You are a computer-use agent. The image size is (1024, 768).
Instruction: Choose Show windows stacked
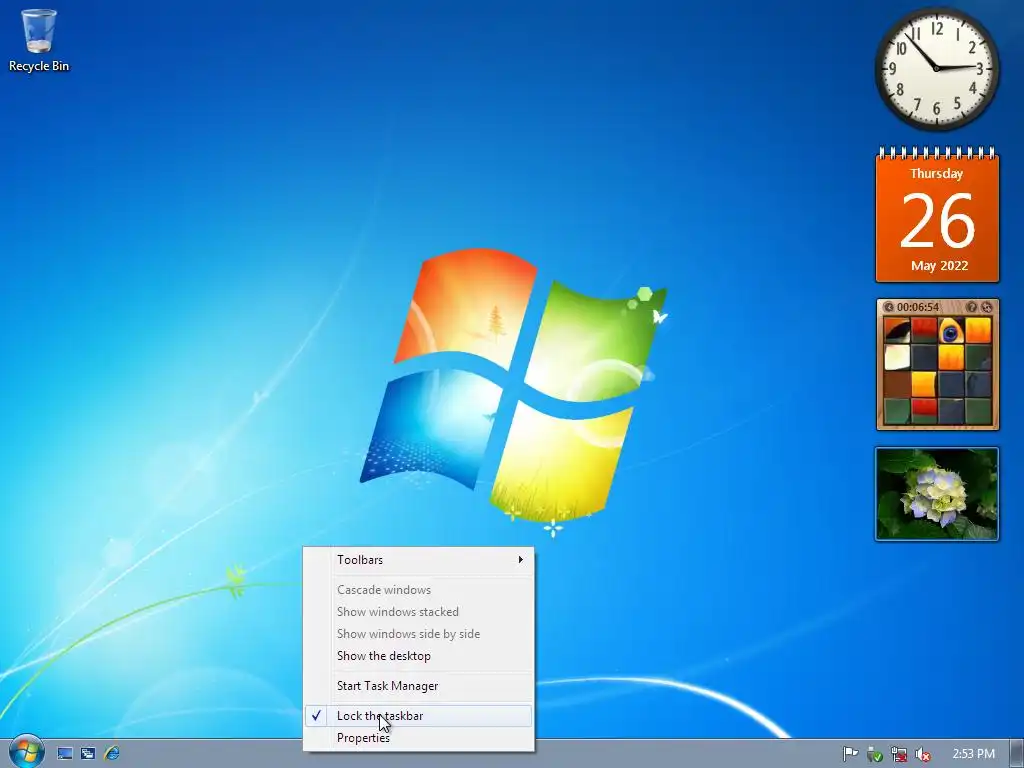pos(419,612)
